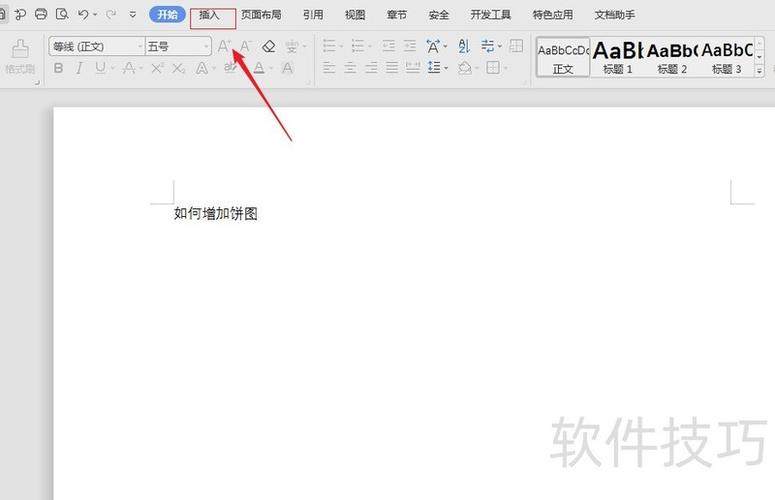
Task: Open the 视图 tab
Action: [355, 15]
